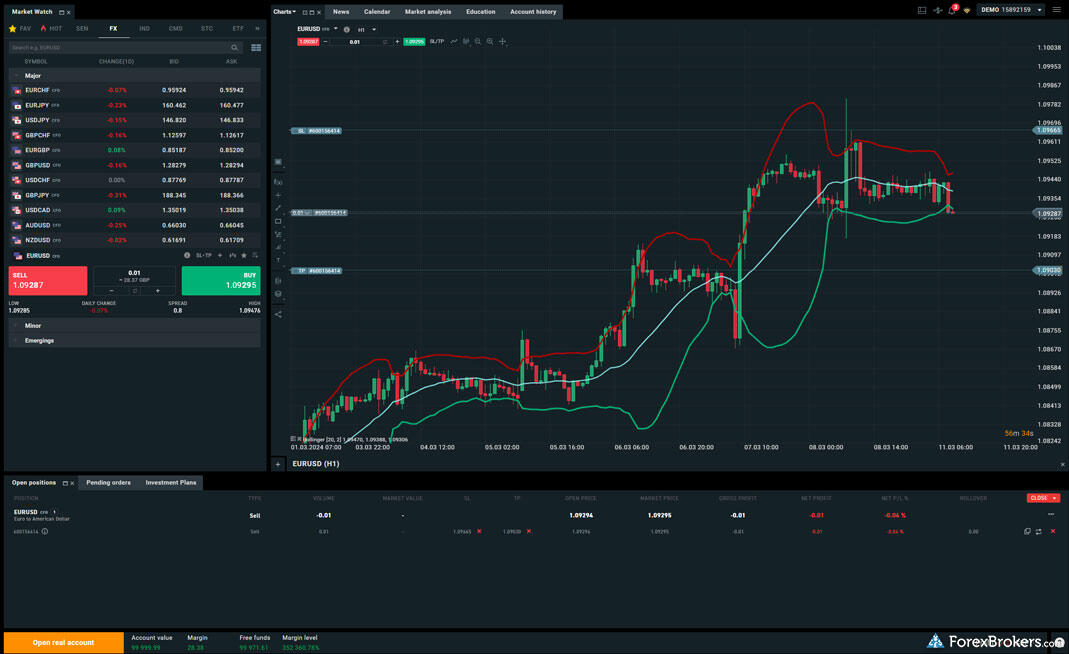Expand the Minor currency group
Image resolution: width=1069 pixels, height=654 pixels.
click(x=16, y=325)
